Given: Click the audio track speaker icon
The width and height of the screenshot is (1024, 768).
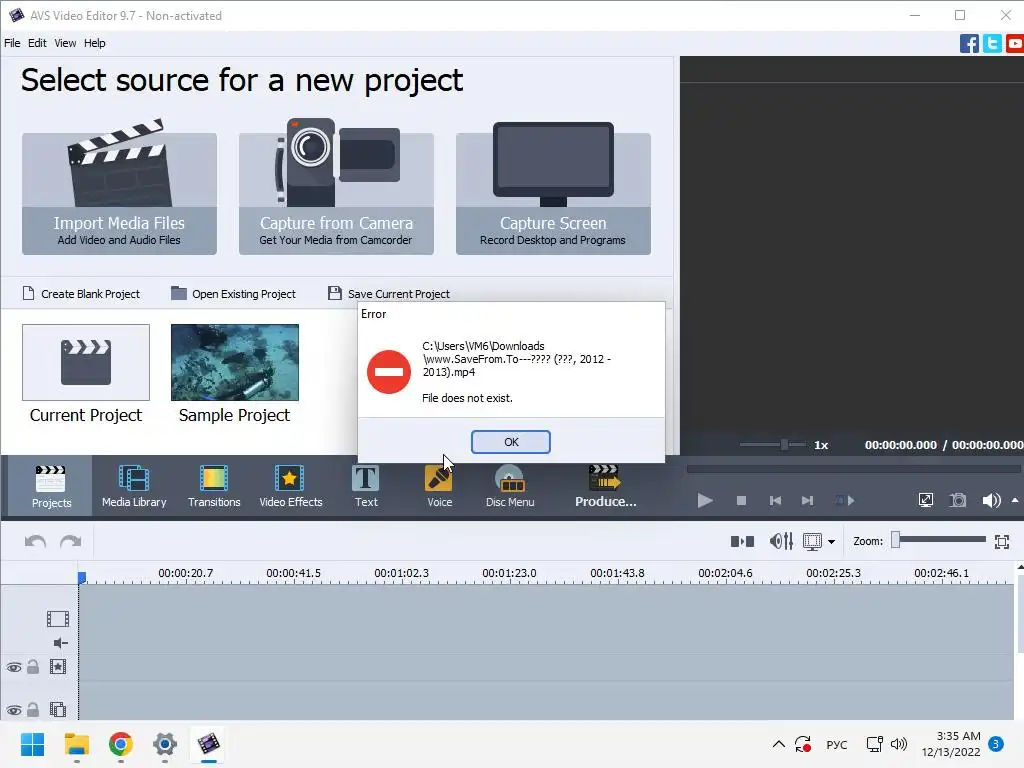Looking at the screenshot, I should (x=60, y=643).
